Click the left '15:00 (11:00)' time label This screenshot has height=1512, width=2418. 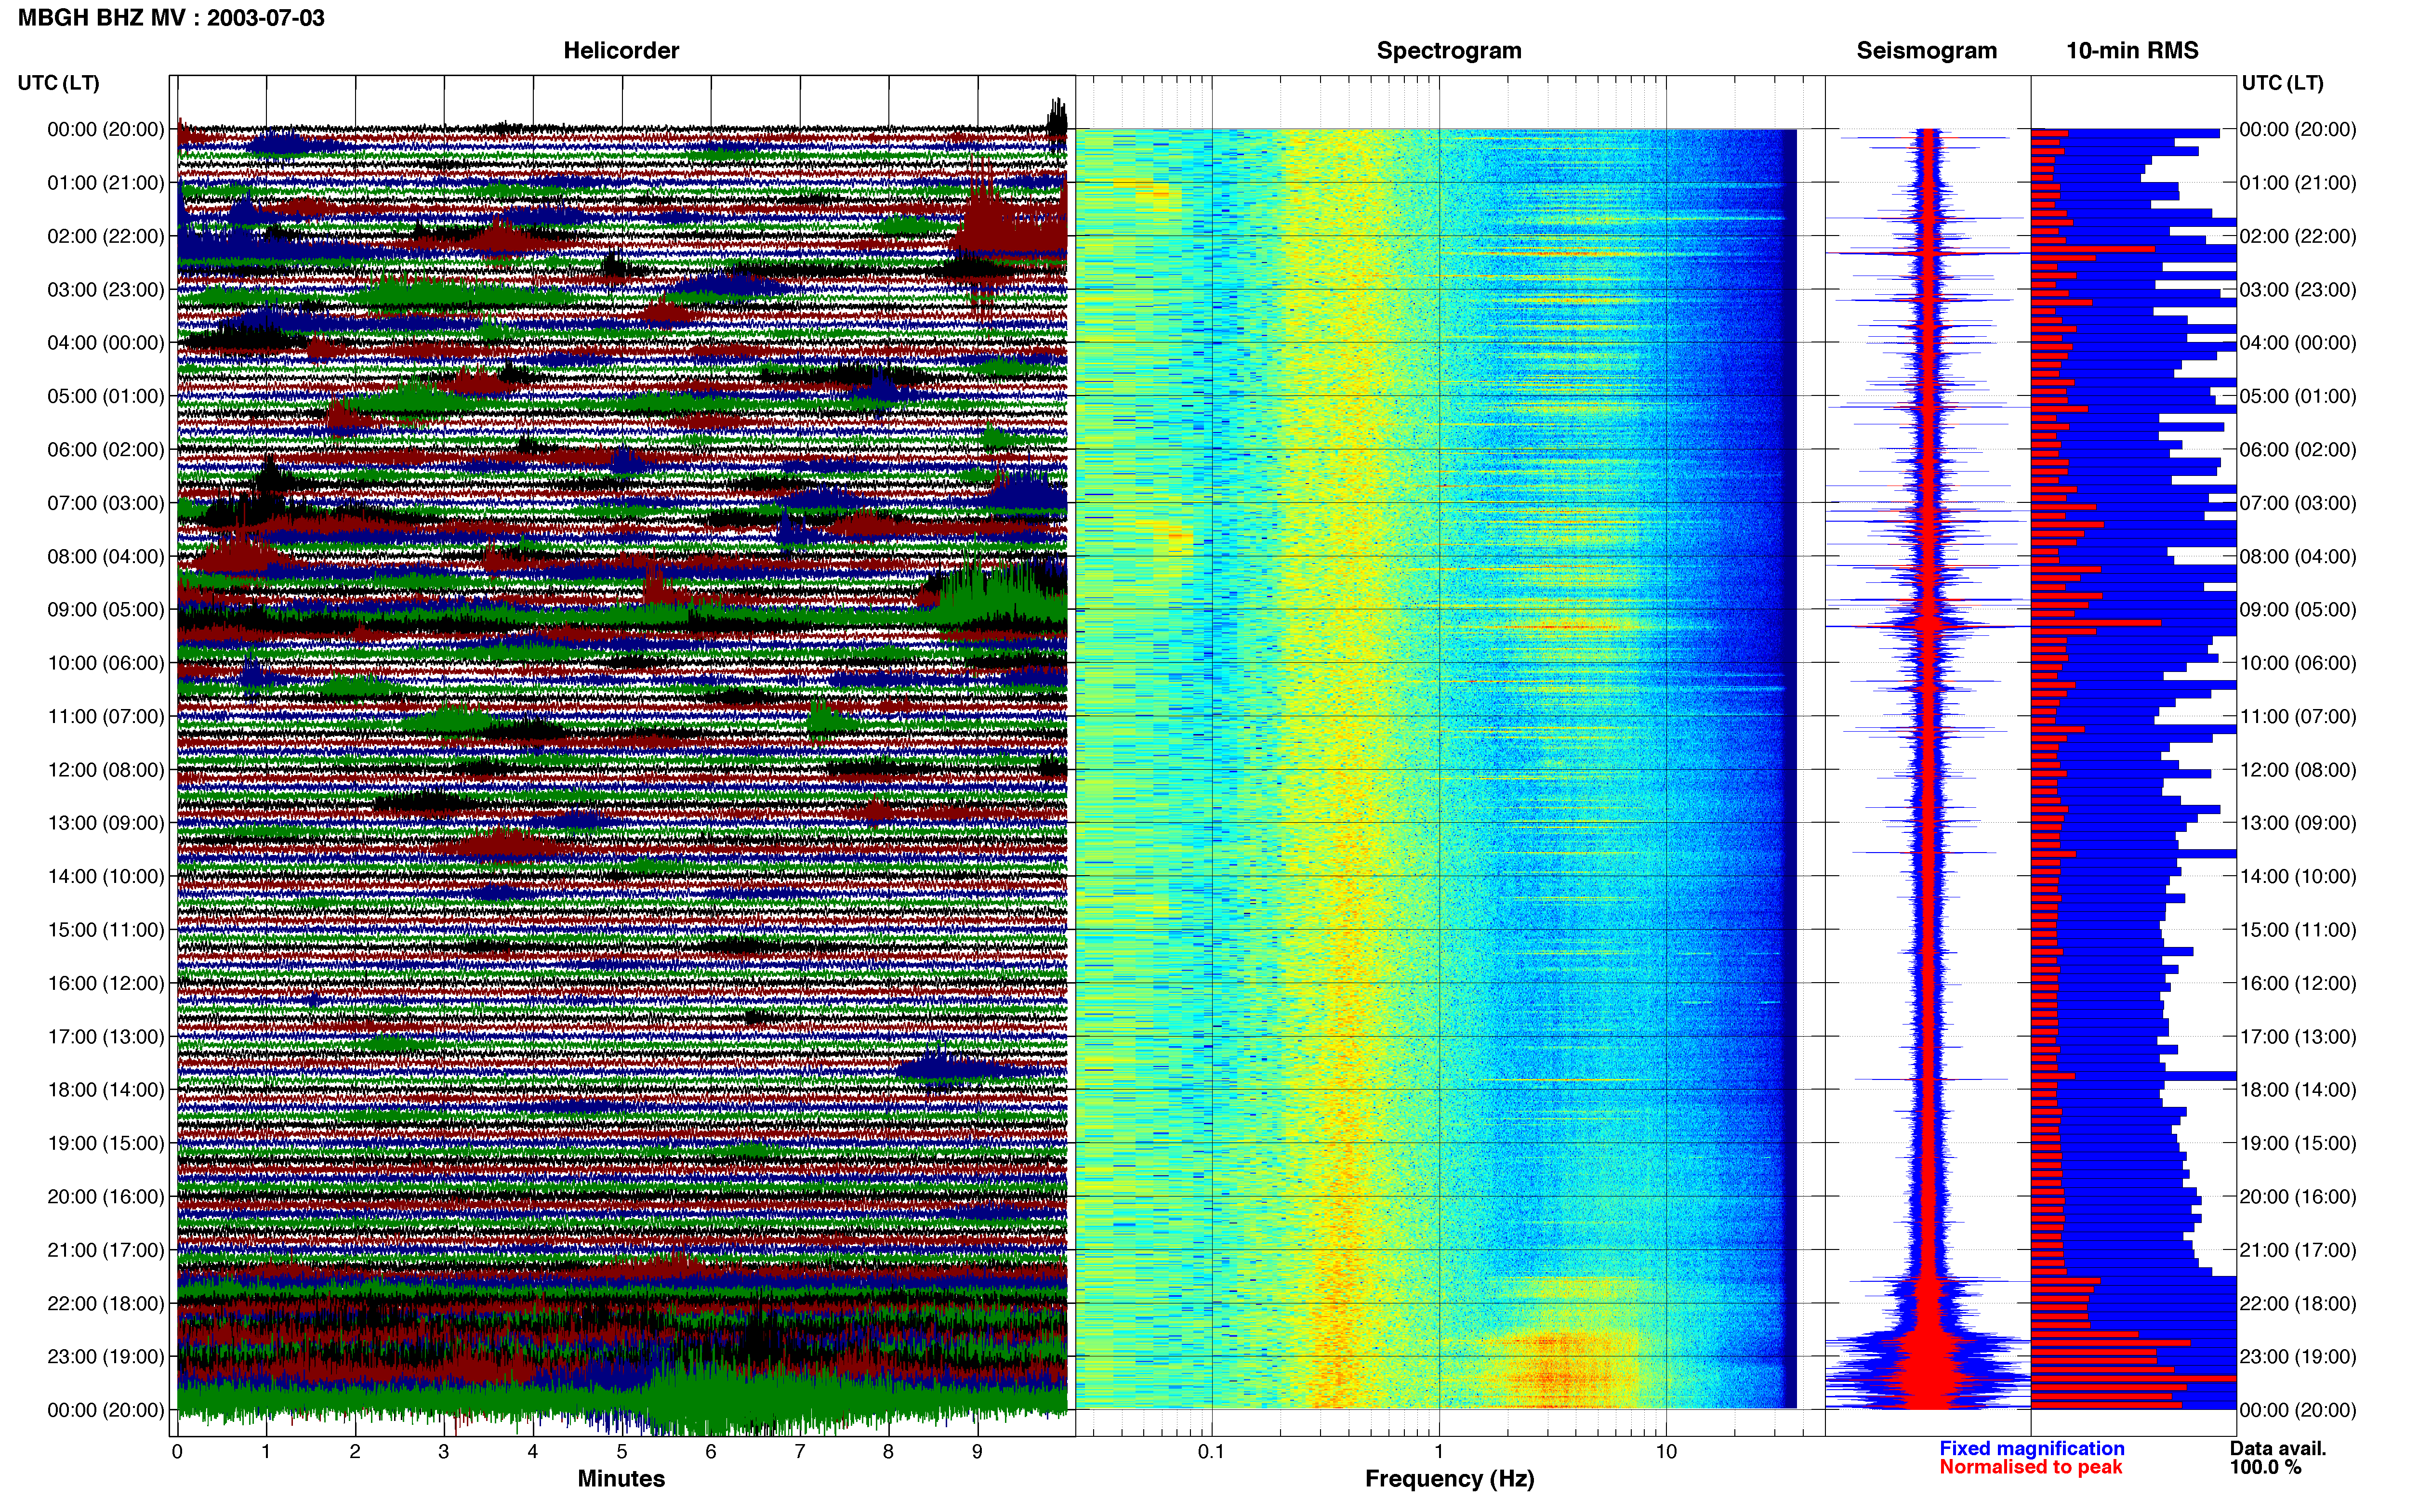pos(106,930)
